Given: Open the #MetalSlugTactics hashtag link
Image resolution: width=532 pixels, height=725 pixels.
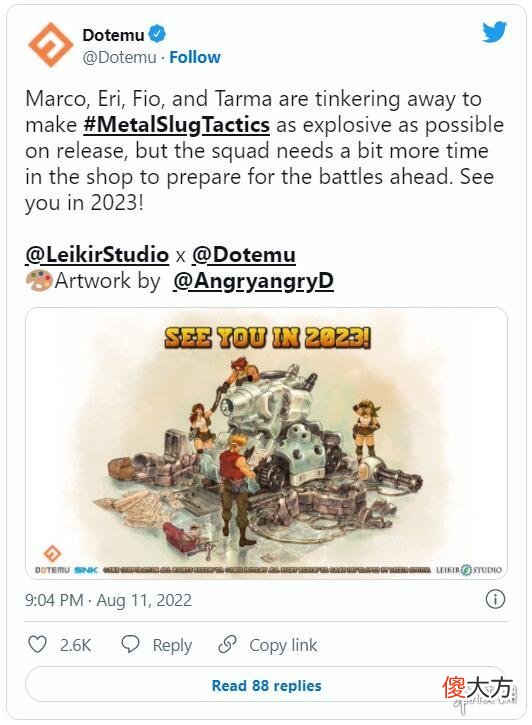Looking at the screenshot, I should point(177,125).
